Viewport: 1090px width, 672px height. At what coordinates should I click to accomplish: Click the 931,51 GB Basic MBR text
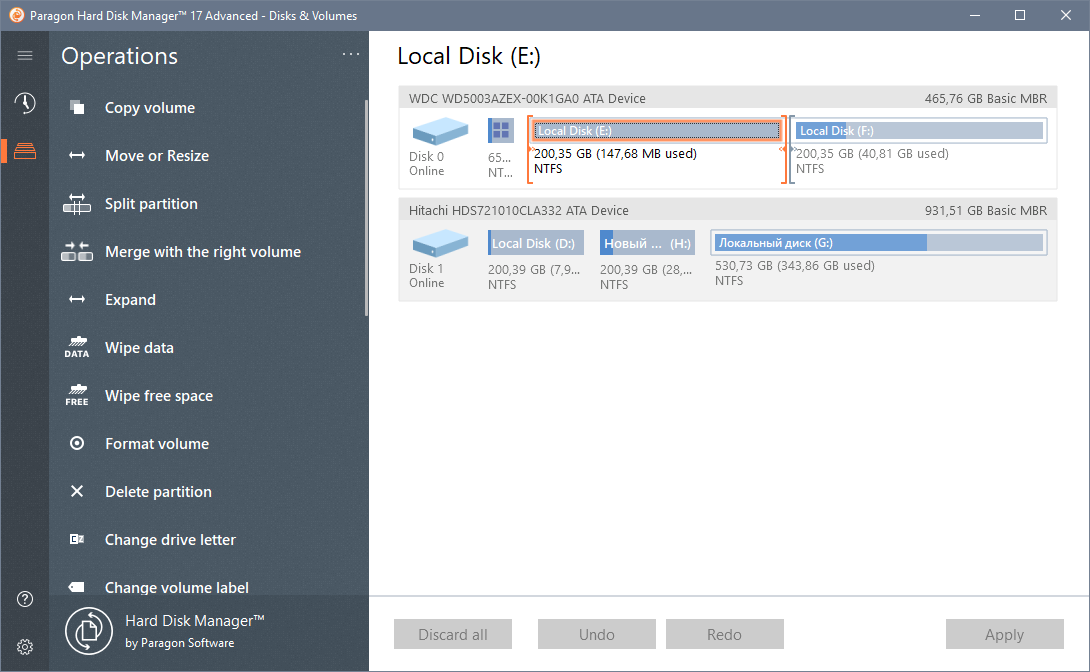coord(986,211)
